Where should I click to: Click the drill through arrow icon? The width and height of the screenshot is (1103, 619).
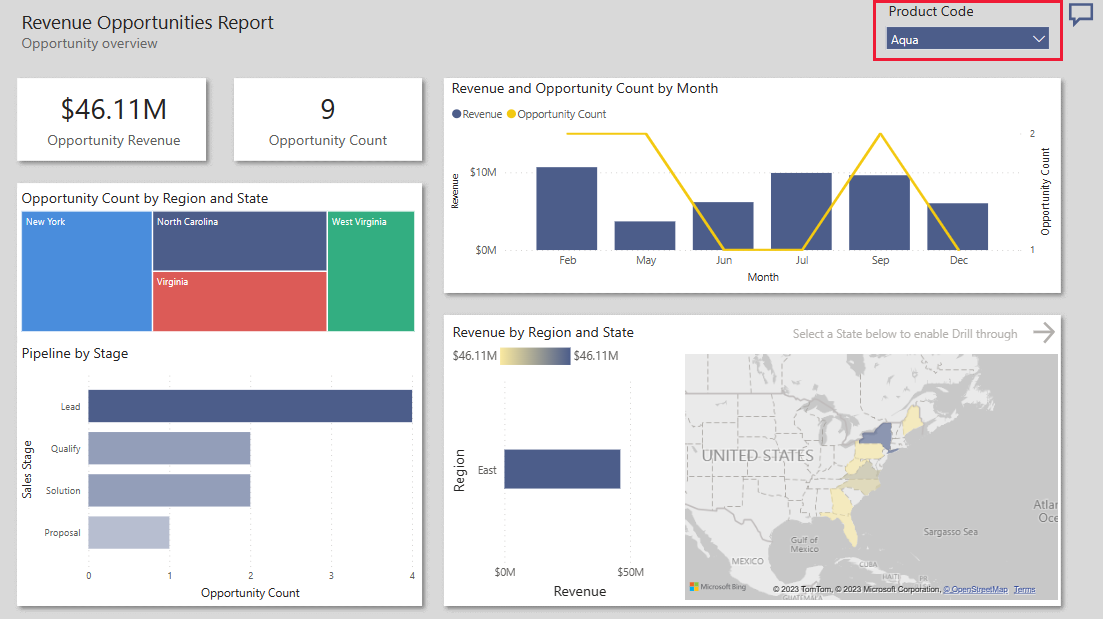(1044, 333)
